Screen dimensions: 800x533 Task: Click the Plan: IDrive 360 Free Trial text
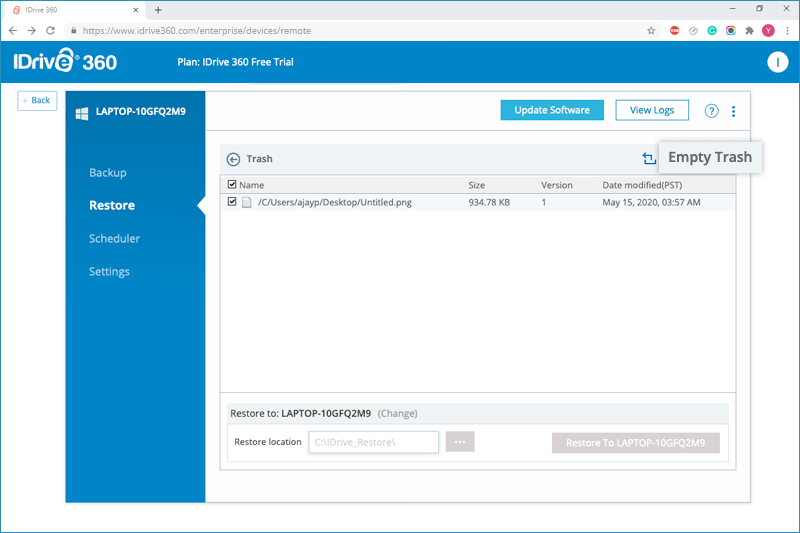click(x=235, y=62)
